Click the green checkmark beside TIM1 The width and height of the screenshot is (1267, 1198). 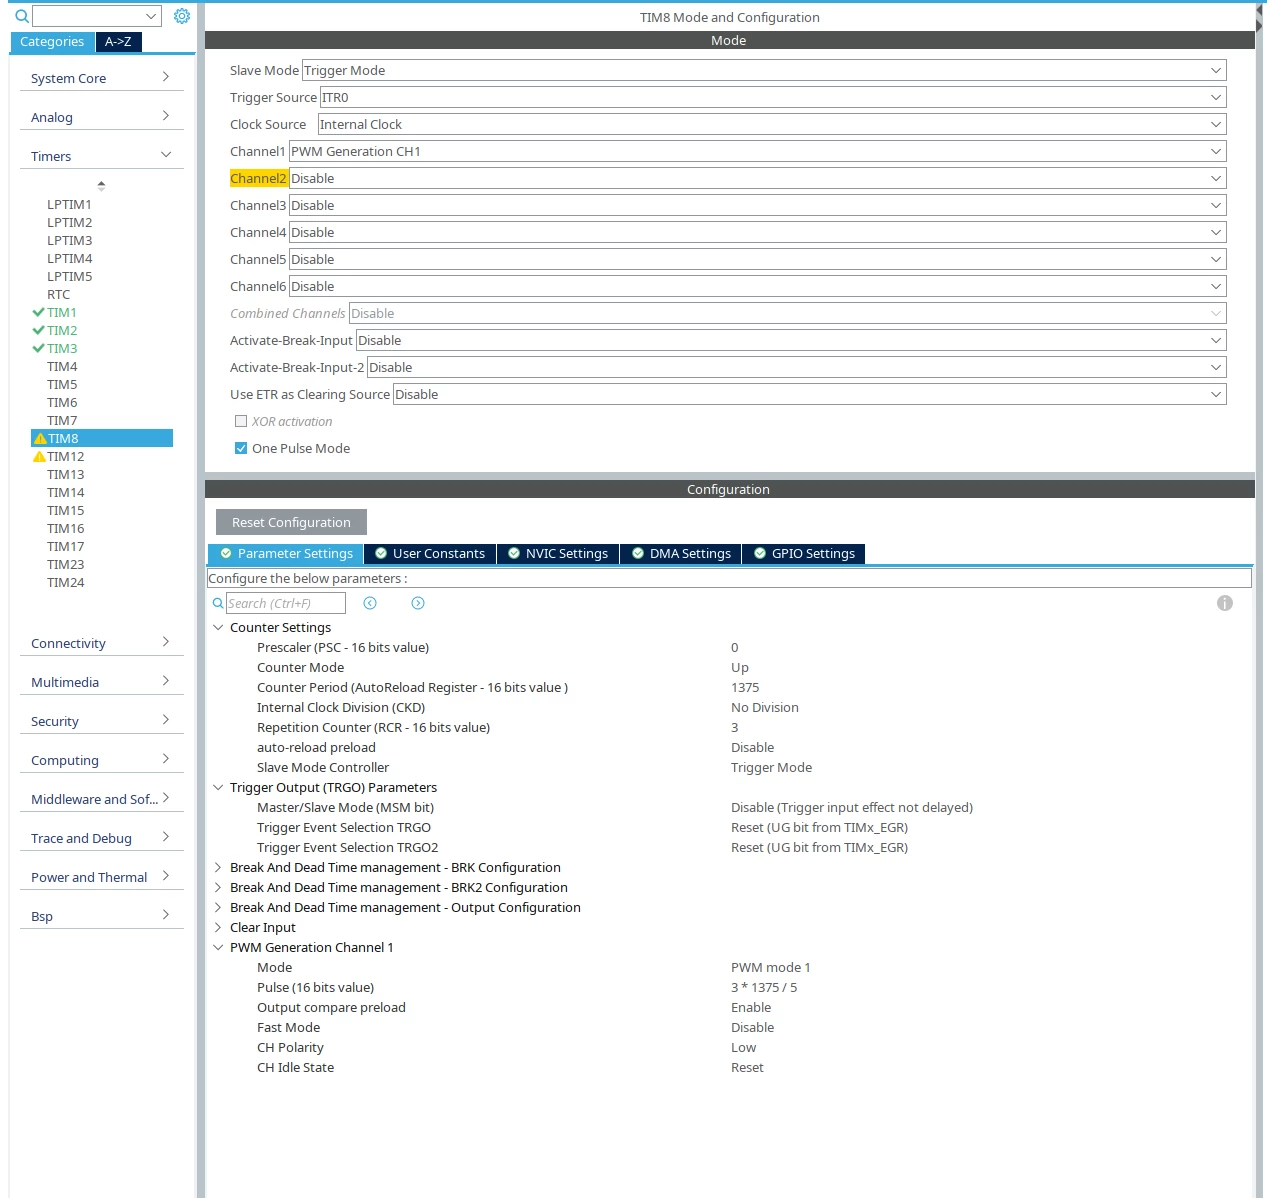pos(38,312)
